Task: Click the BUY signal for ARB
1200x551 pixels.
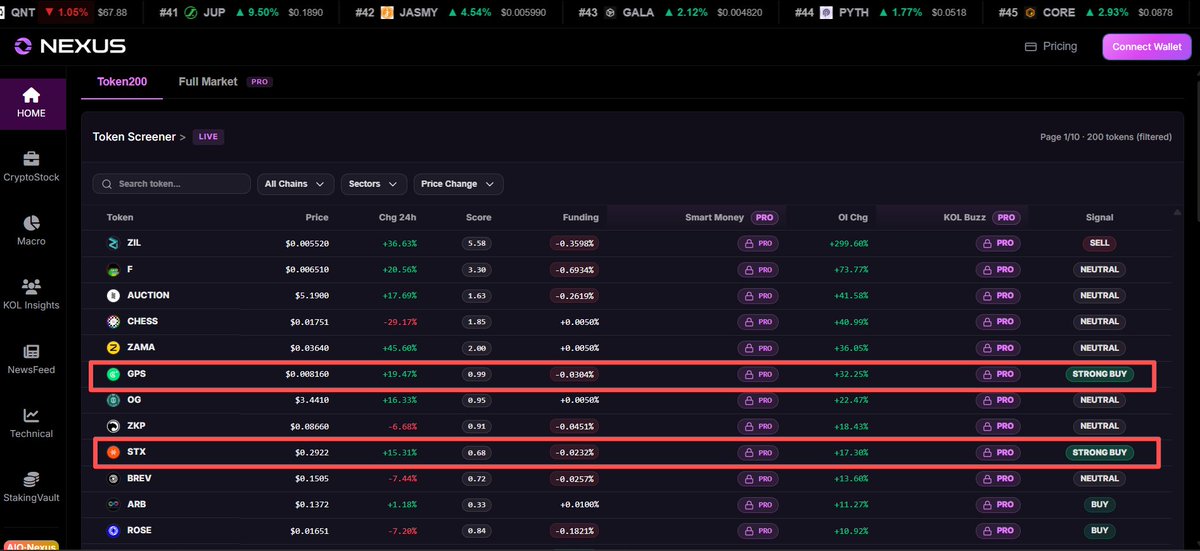Action: (1099, 505)
